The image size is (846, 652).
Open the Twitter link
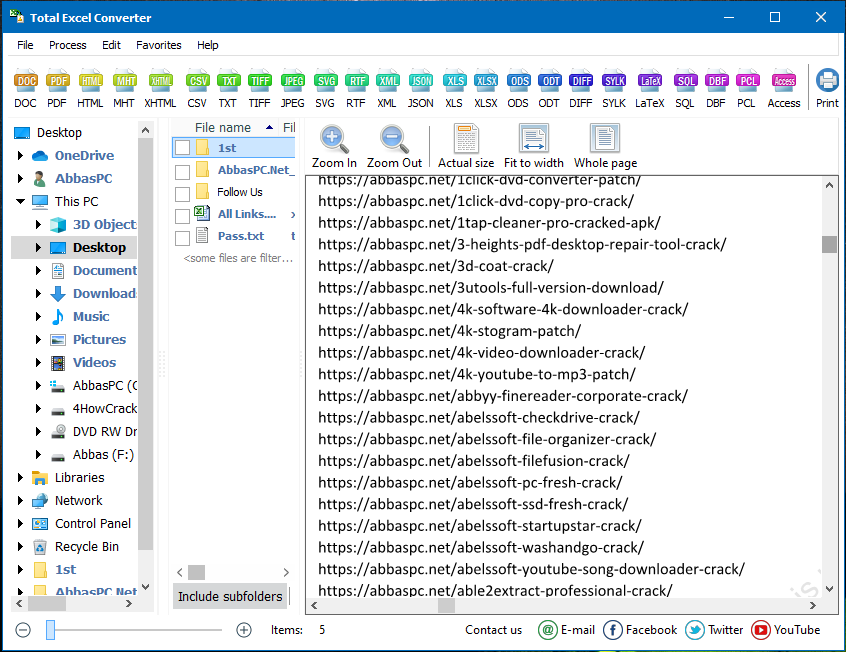tap(714, 630)
